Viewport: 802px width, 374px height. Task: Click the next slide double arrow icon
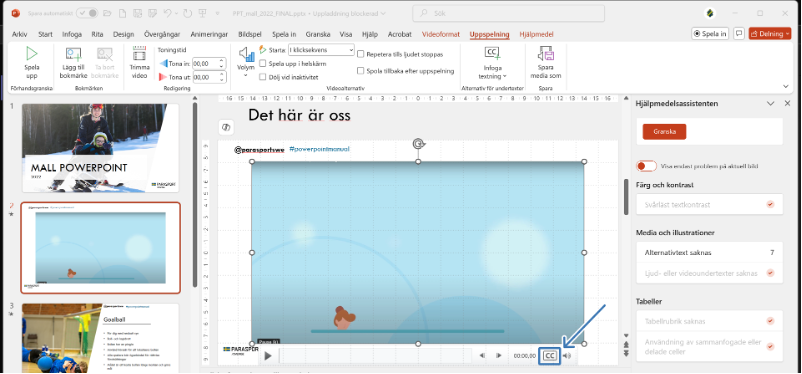[627, 353]
